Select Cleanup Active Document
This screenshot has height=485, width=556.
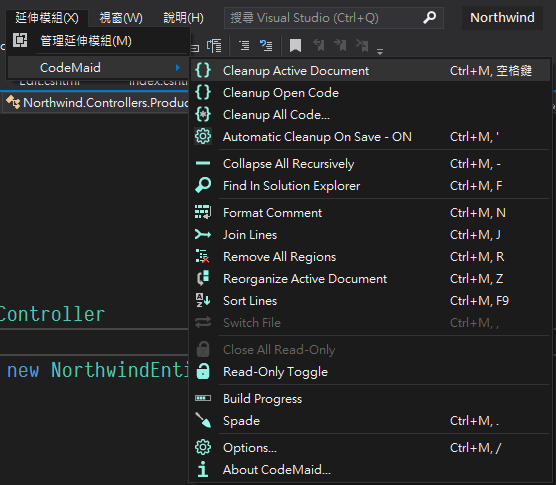[370, 71]
